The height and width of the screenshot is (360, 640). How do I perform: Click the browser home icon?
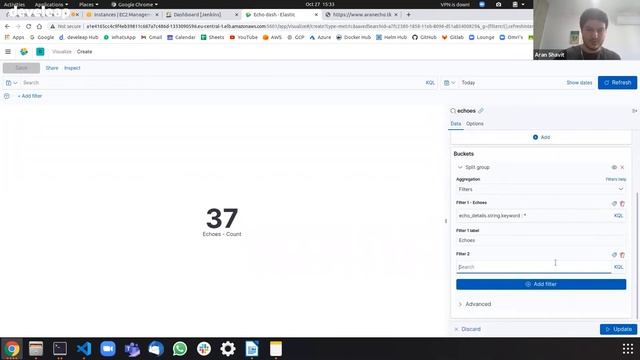pos(39,27)
